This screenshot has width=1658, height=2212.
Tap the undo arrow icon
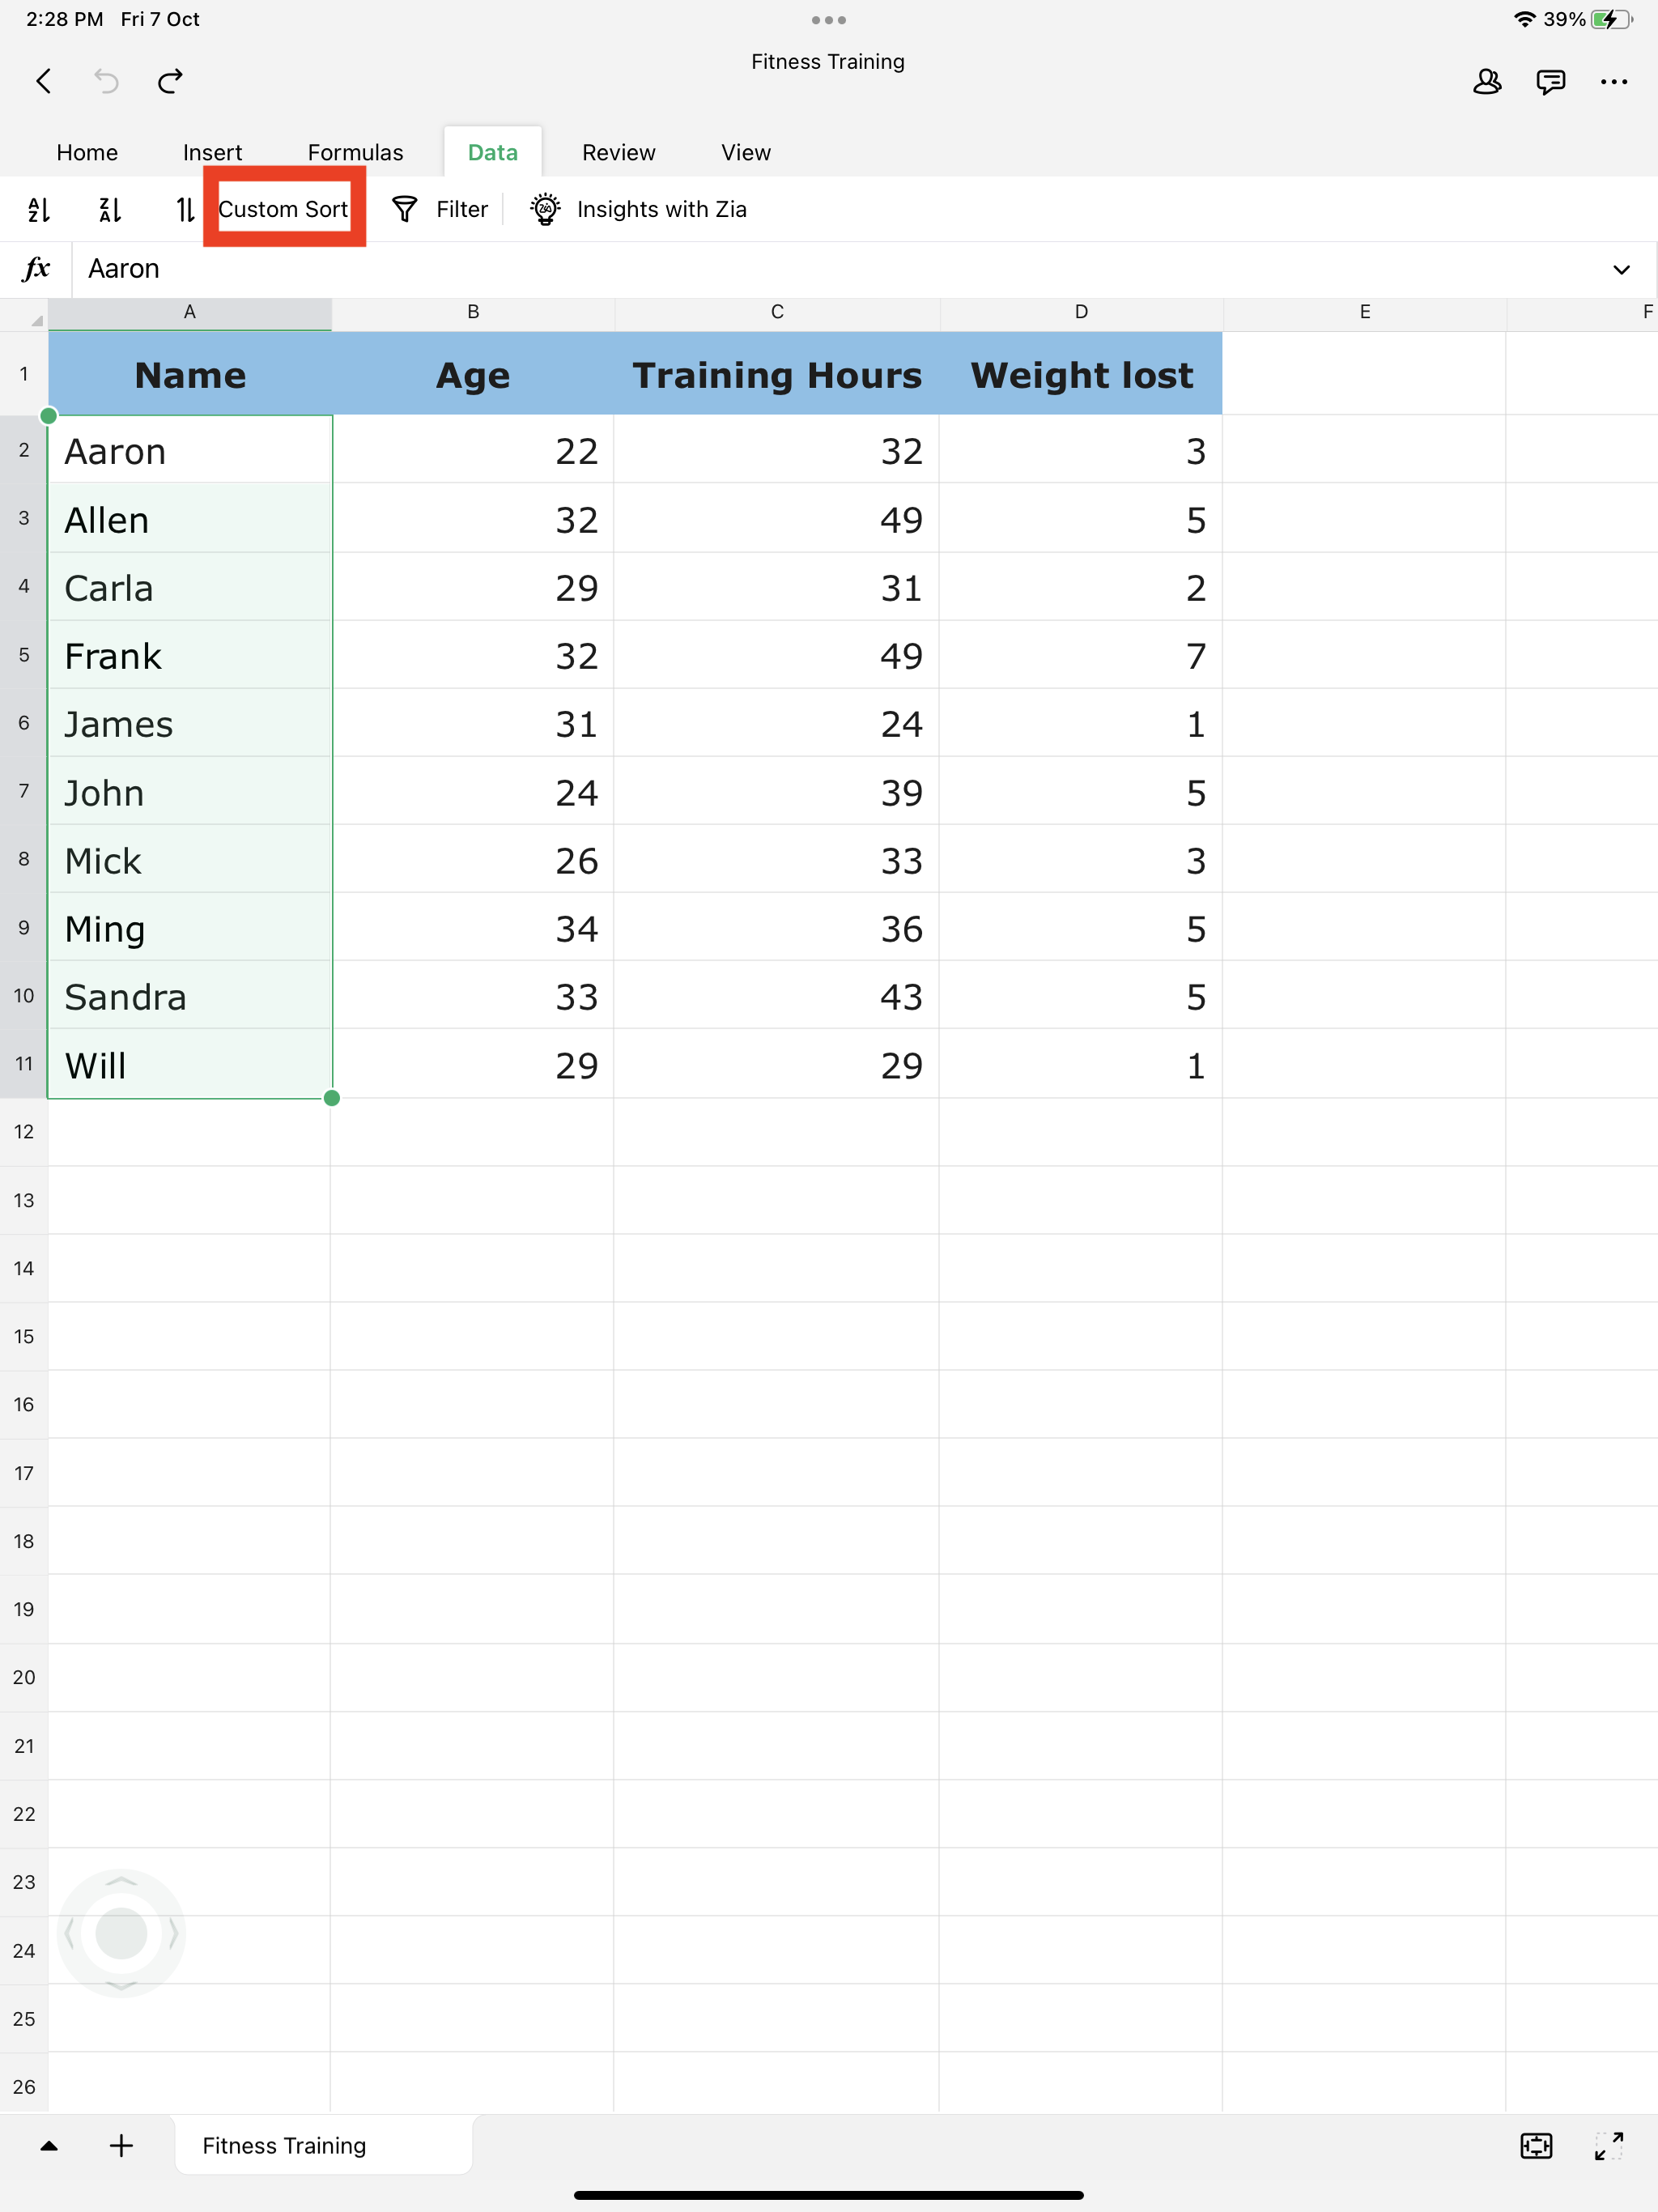pyautogui.click(x=106, y=81)
